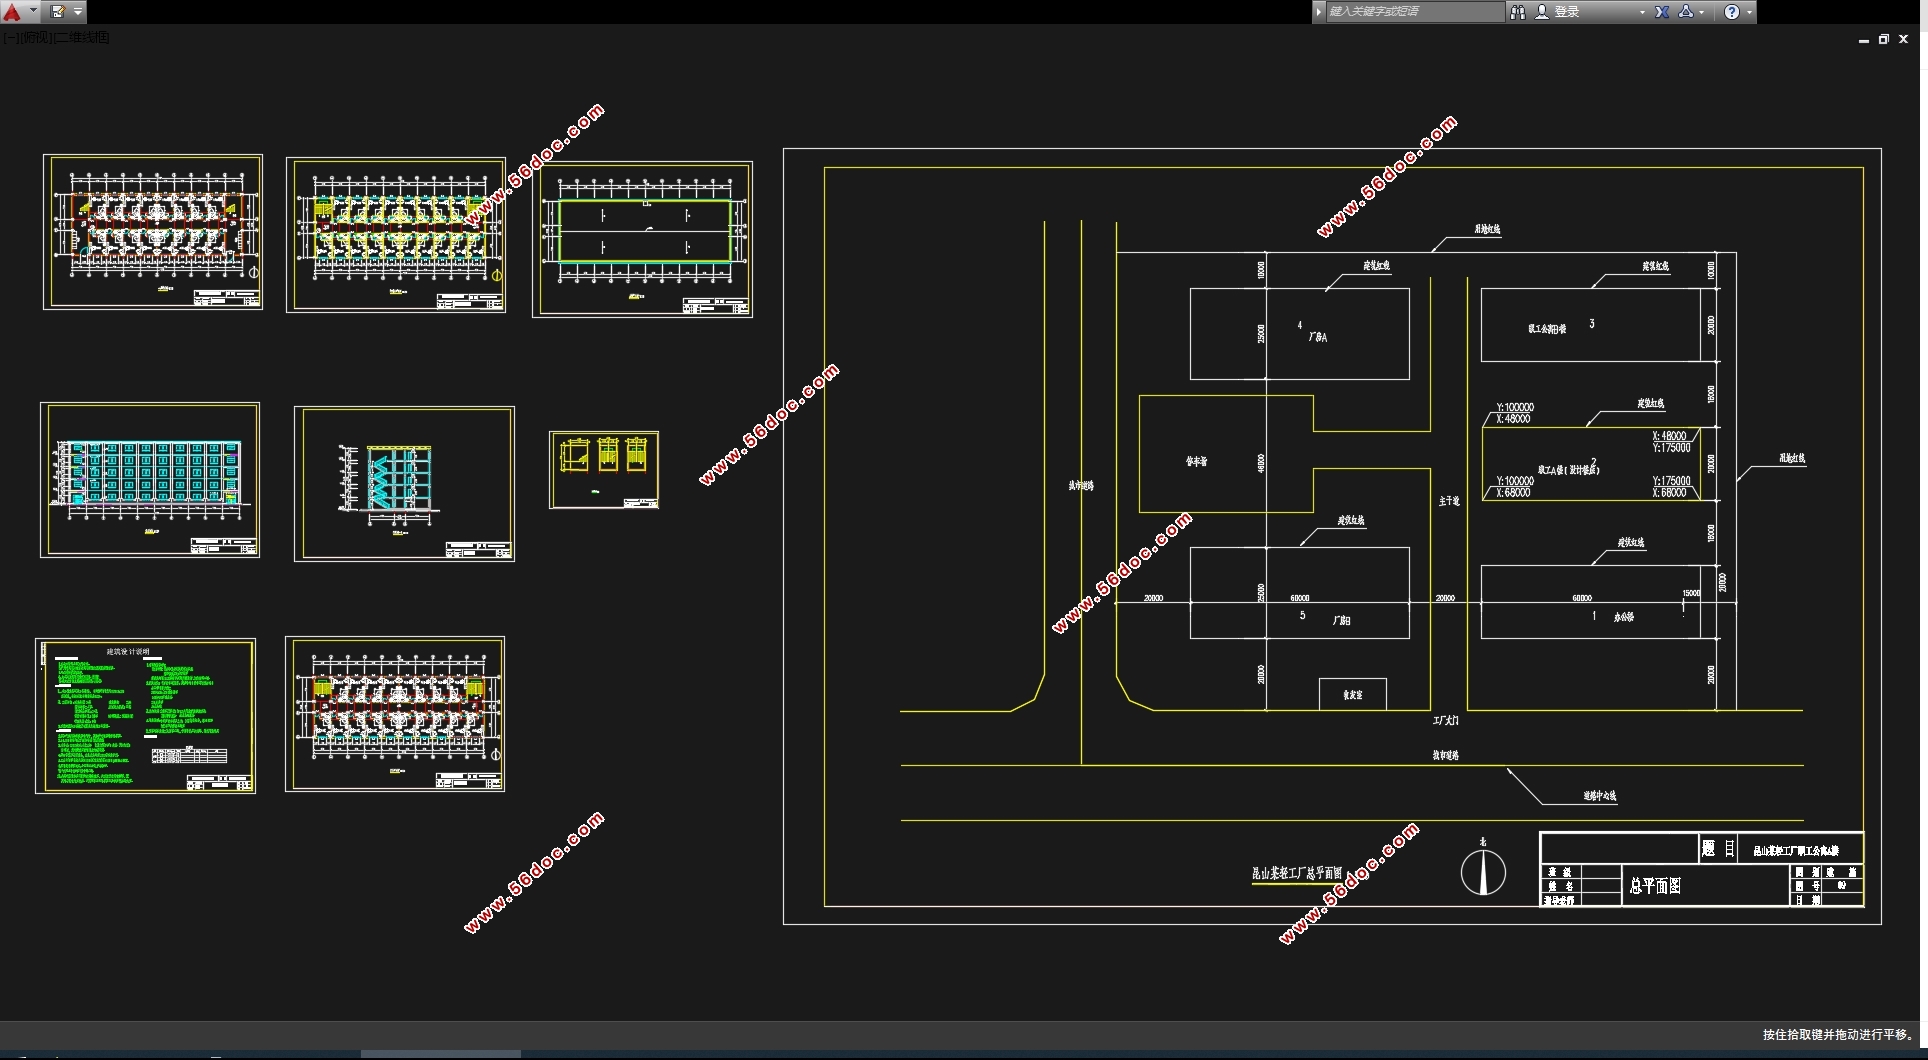Open the [二维线框] visual style menu
The height and width of the screenshot is (1060, 1928).
83,38
